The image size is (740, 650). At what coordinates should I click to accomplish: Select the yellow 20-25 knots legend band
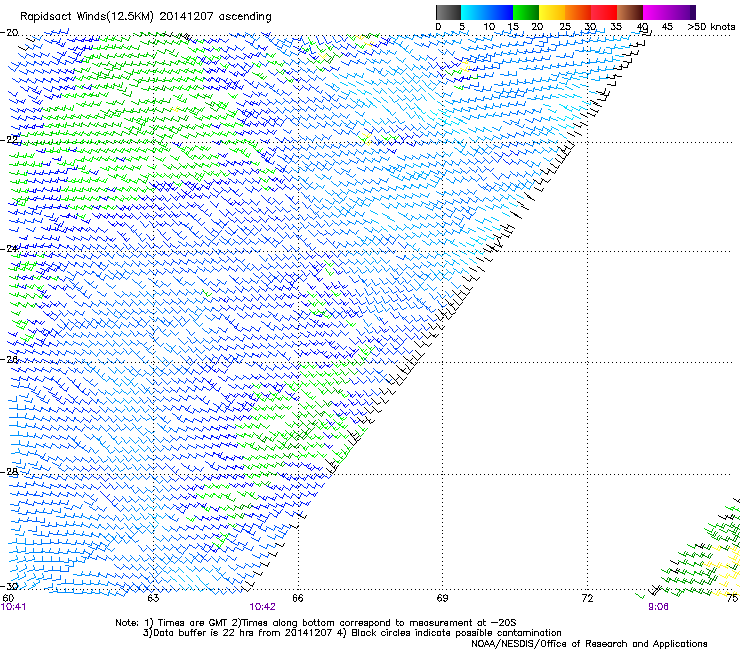(x=552, y=12)
